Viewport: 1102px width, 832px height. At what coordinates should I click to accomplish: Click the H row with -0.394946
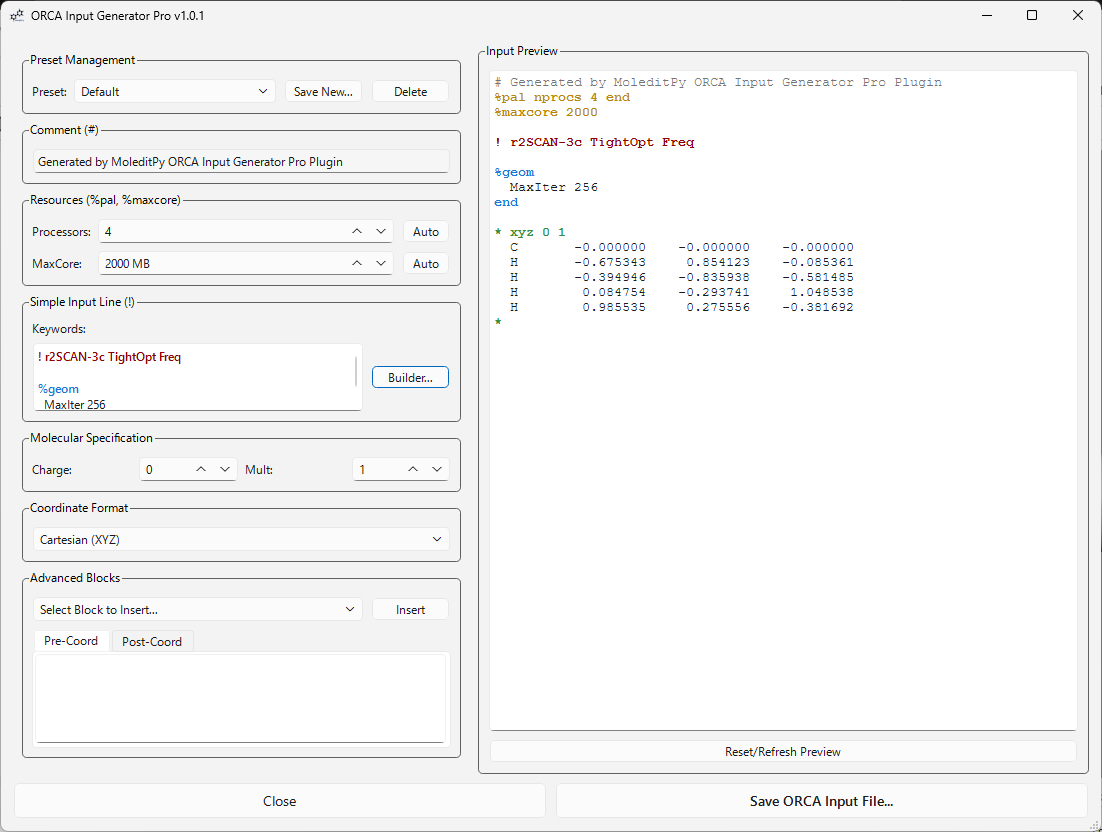coord(682,277)
